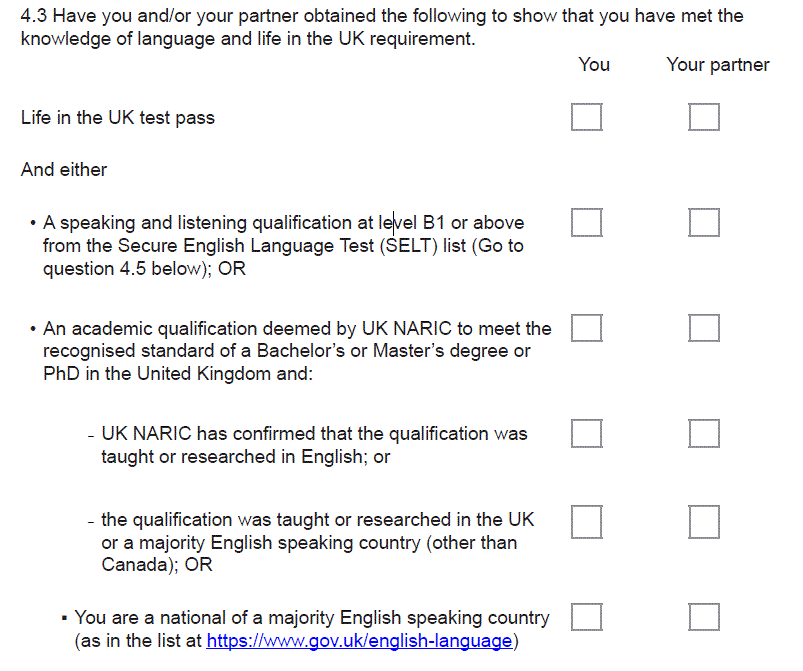
Task: Check 'taught or researched in English' for Your partner
Action: (x=704, y=433)
